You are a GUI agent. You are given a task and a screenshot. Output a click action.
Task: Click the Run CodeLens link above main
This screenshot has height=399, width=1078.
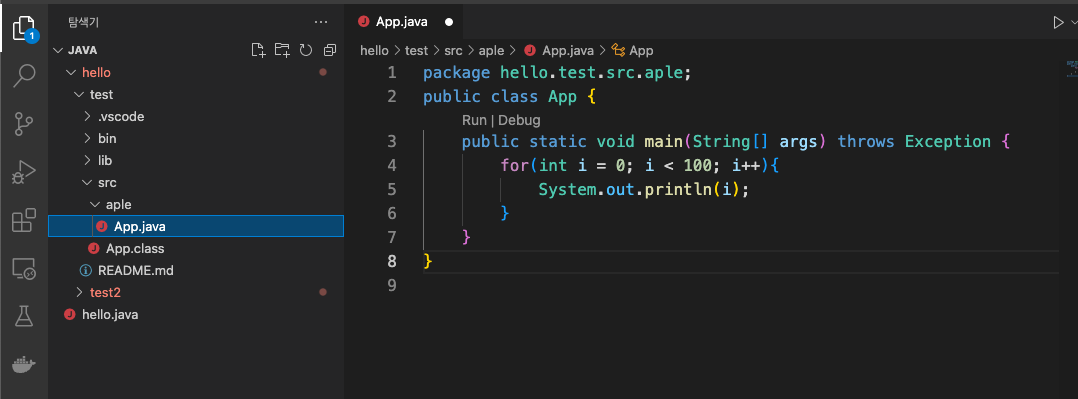pyautogui.click(x=474, y=120)
